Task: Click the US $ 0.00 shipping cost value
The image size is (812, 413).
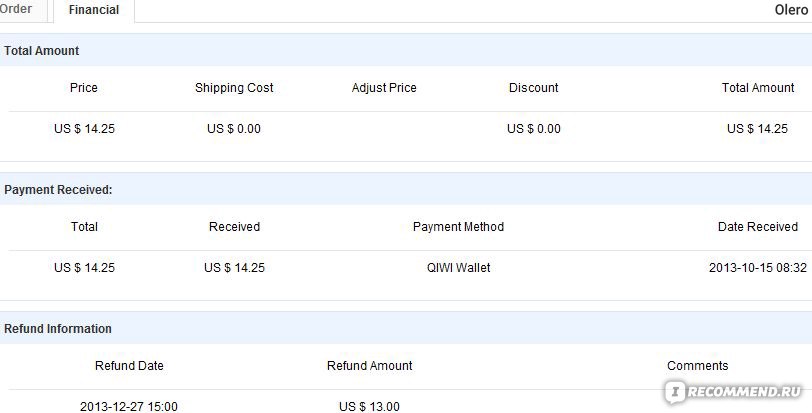Action: [x=234, y=129]
